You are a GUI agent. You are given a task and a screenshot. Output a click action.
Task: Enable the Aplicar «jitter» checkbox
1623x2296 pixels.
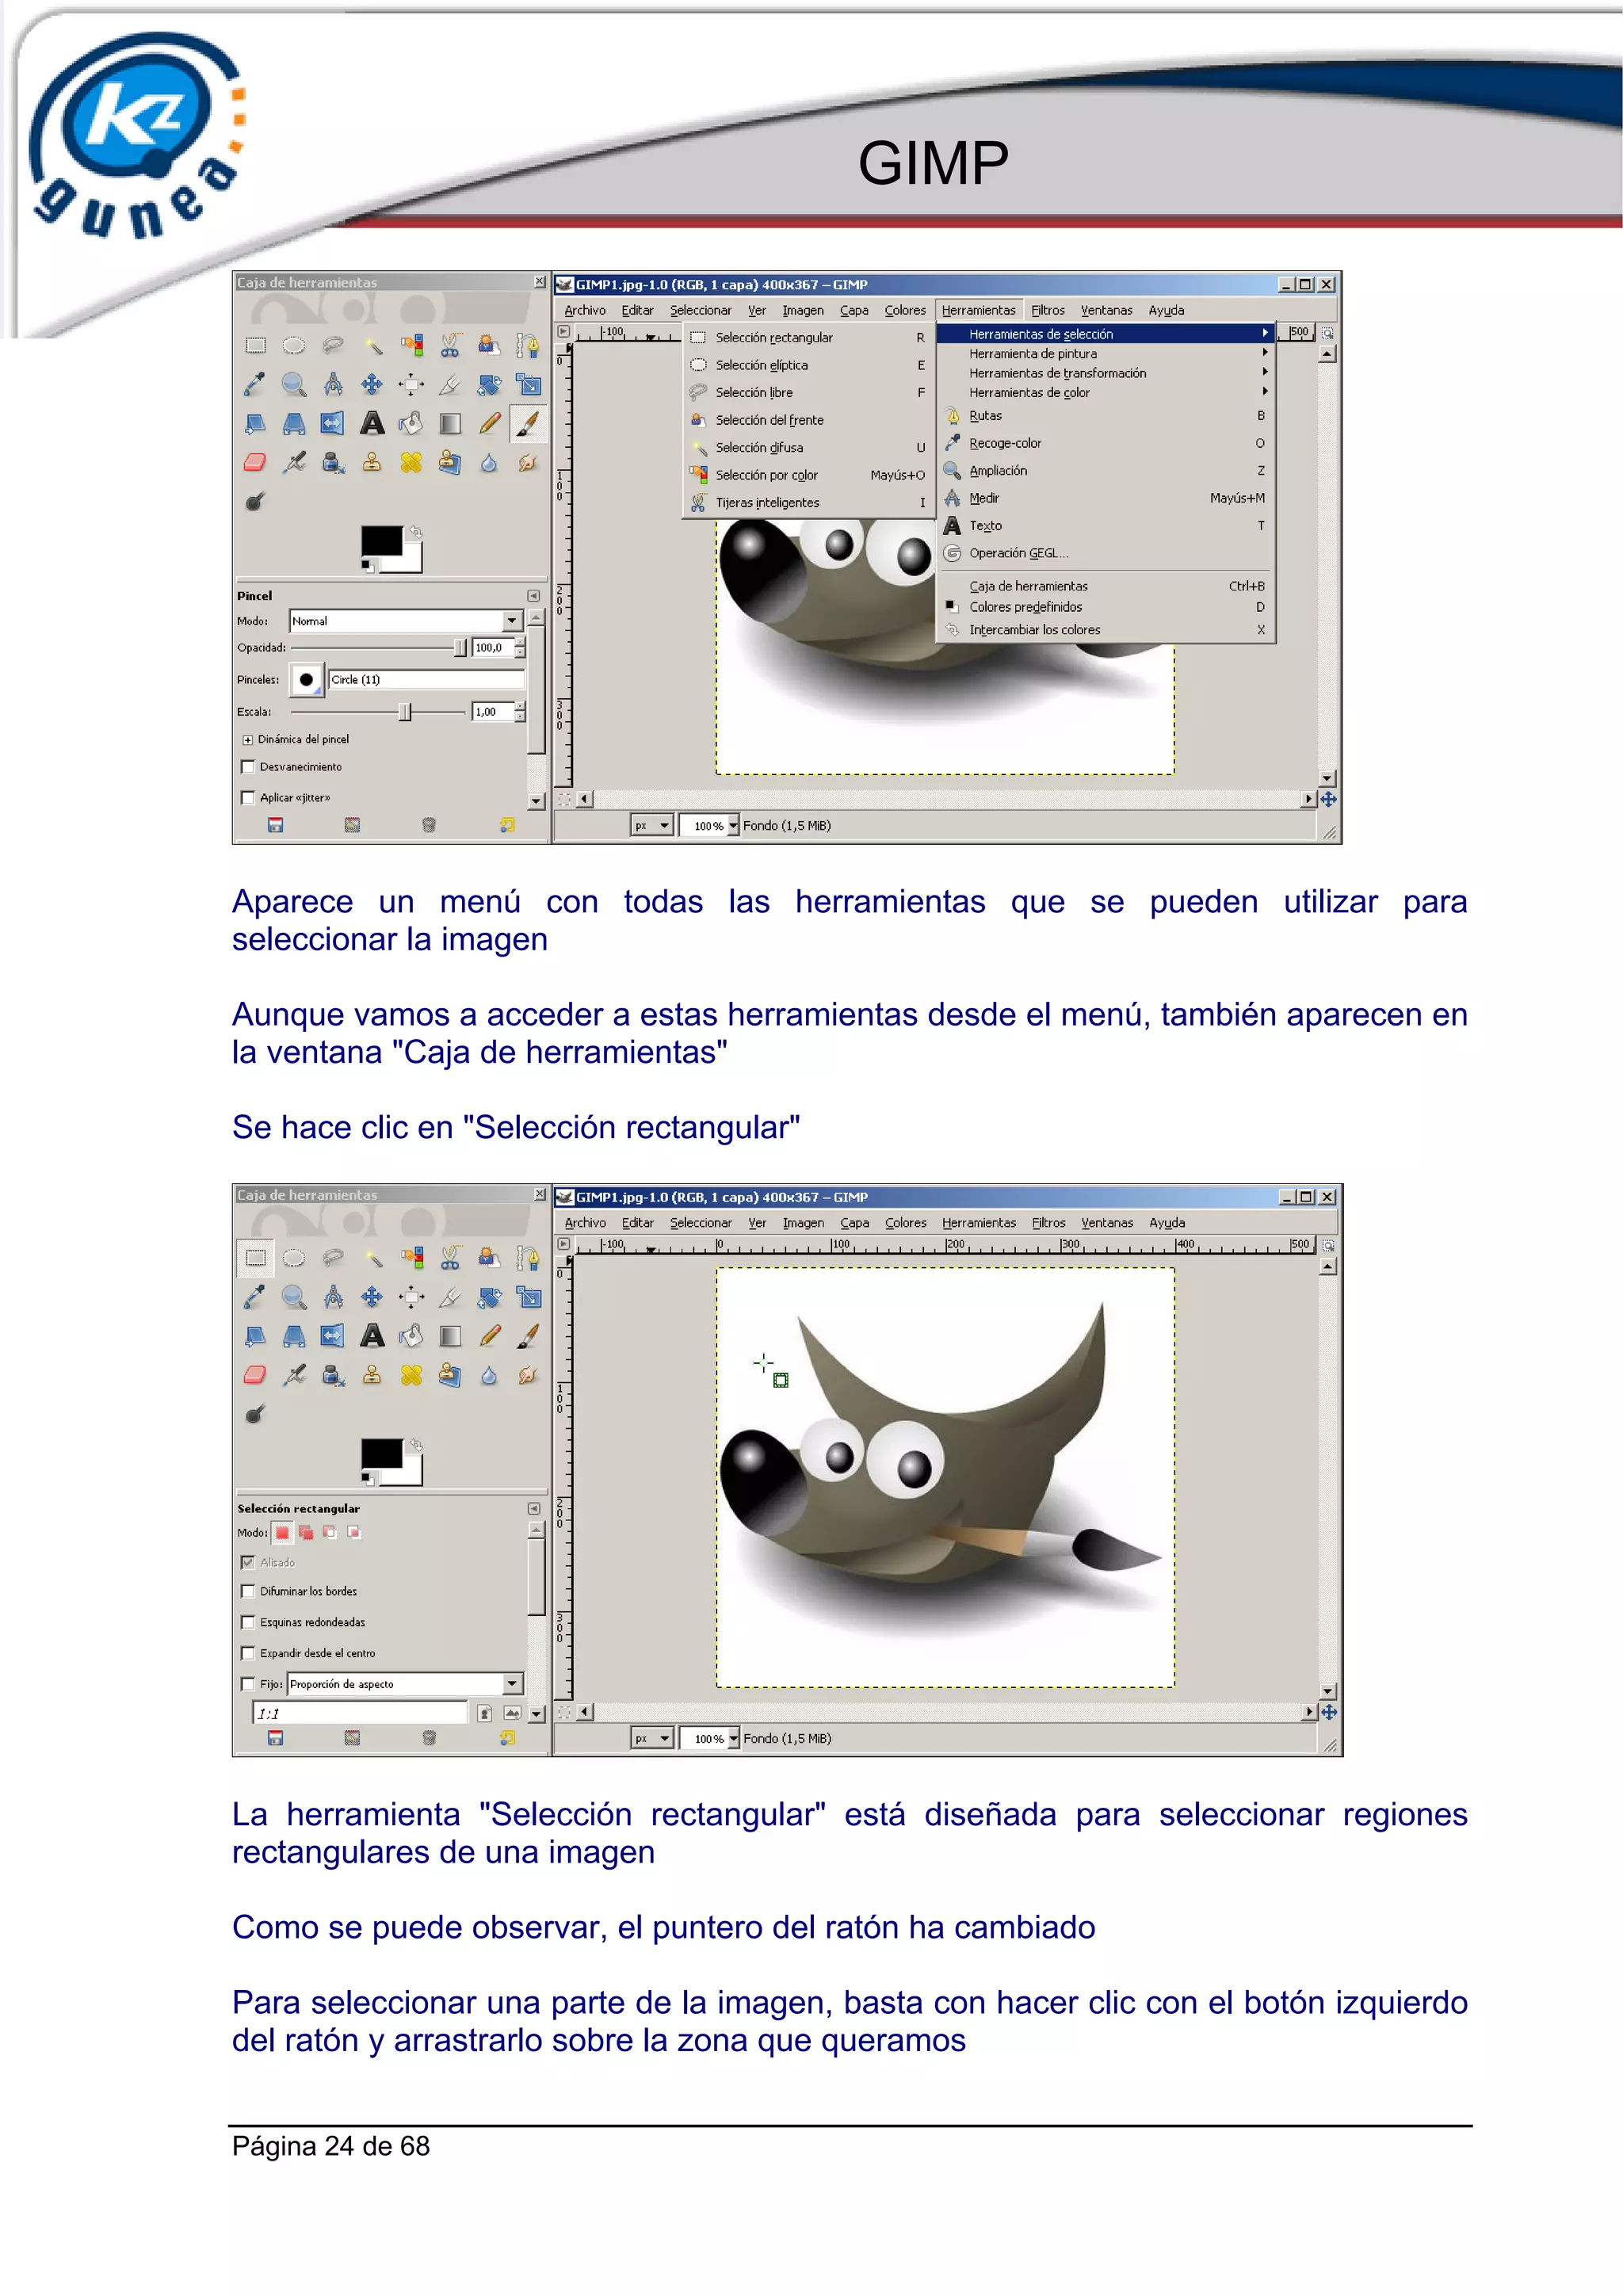pyautogui.click(x=248, y=798)
